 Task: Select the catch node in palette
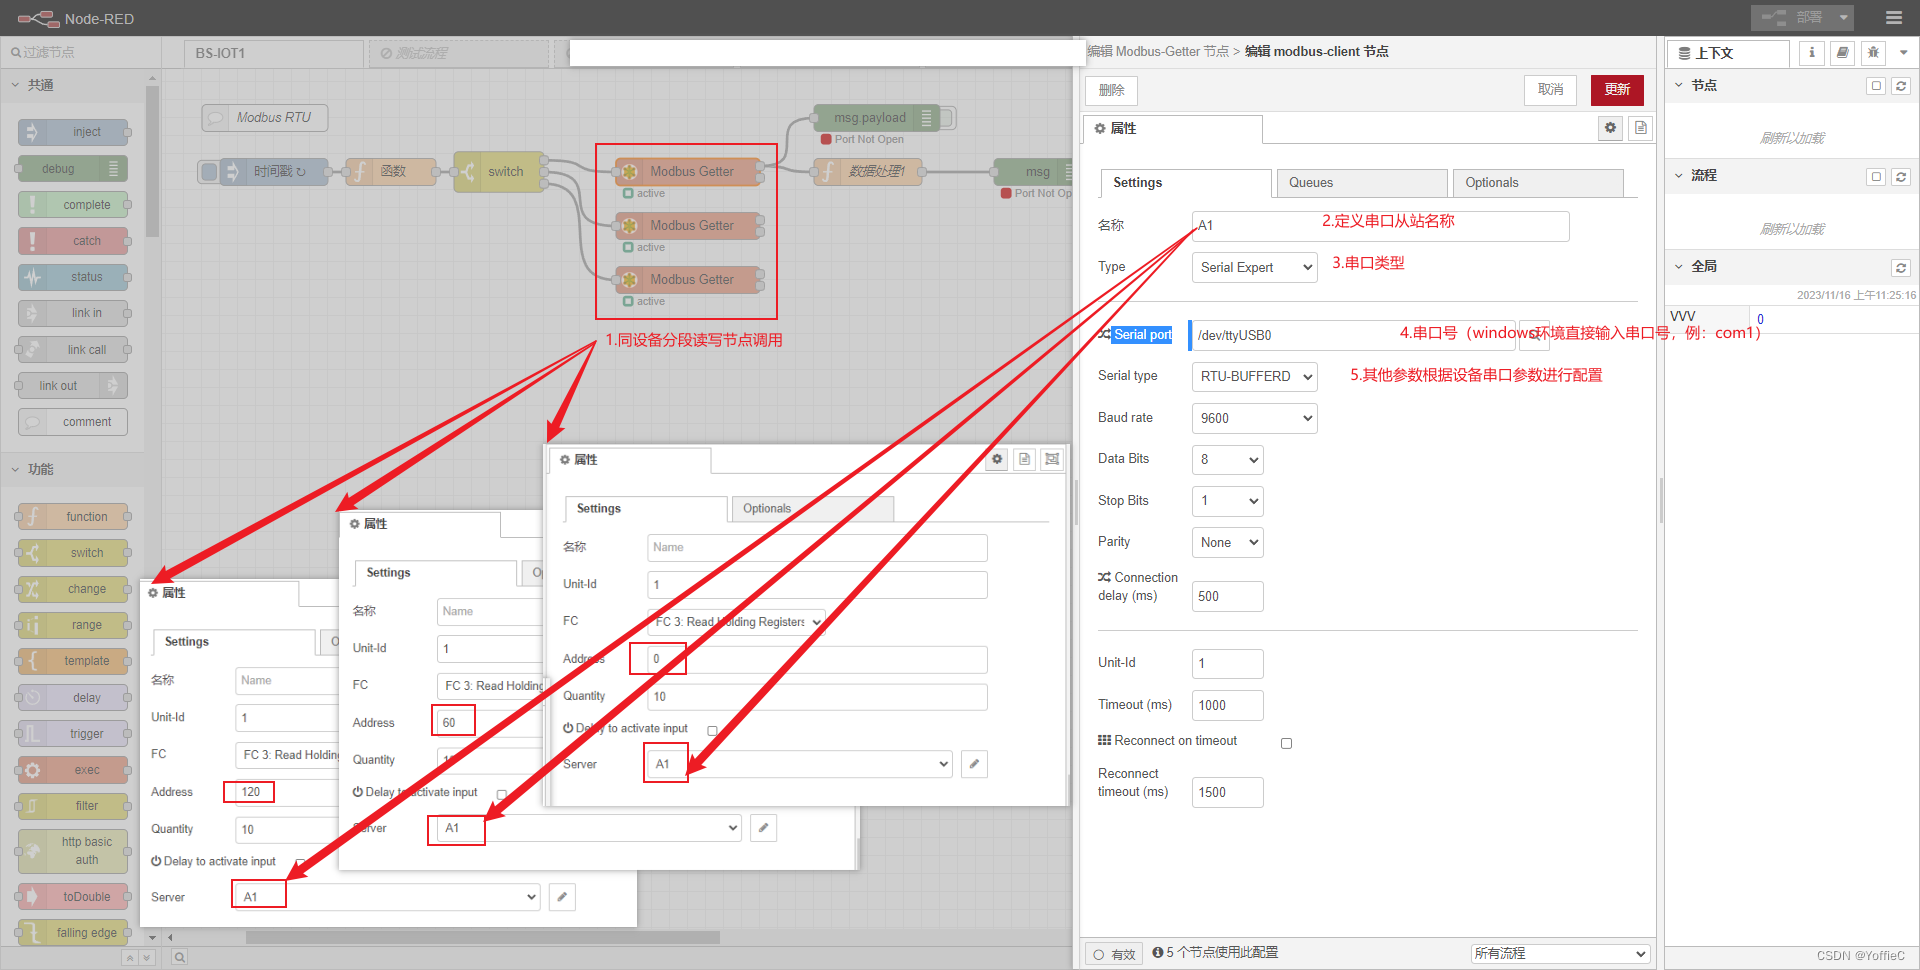click(73, 241)
